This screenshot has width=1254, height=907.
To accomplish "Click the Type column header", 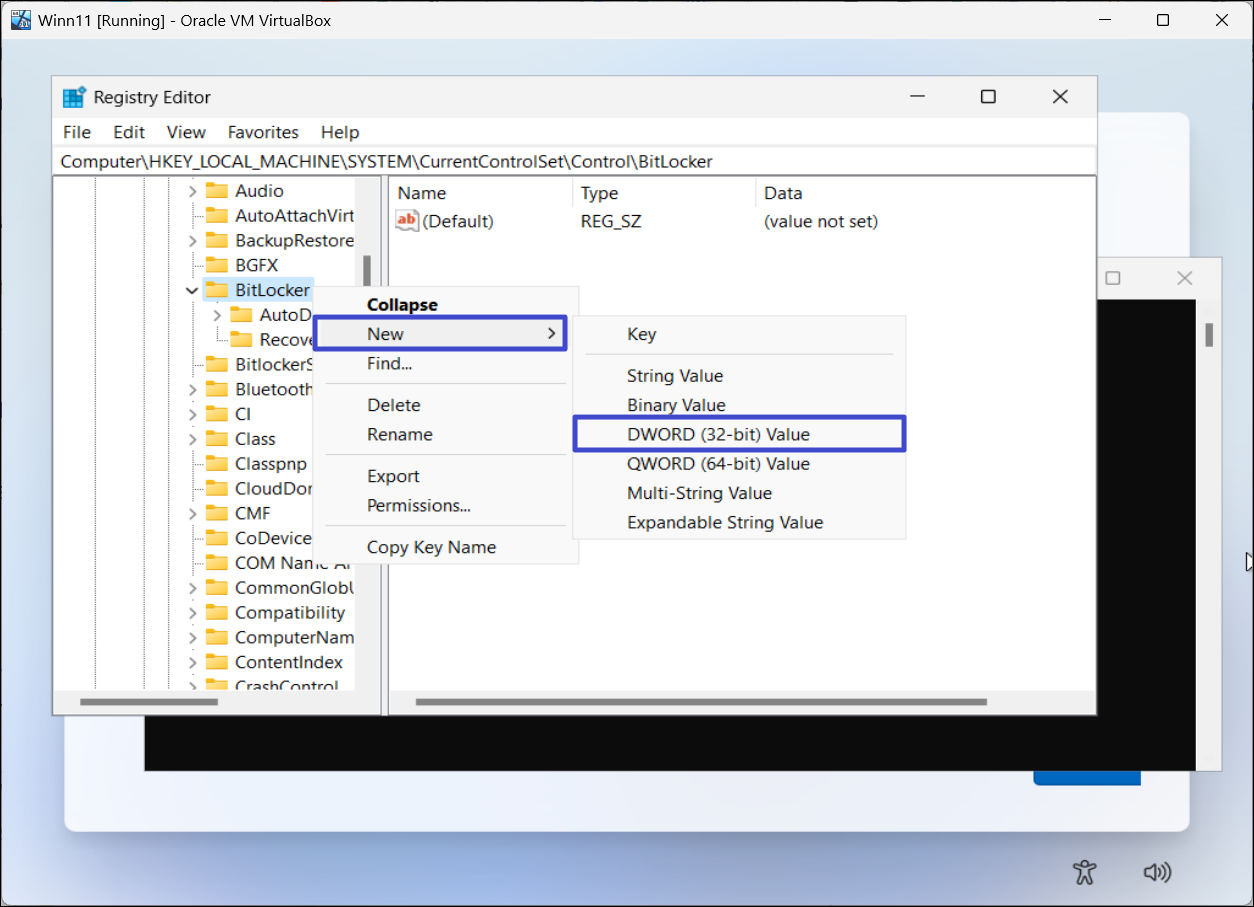I will pyautogui.click(x=600, y=193).
